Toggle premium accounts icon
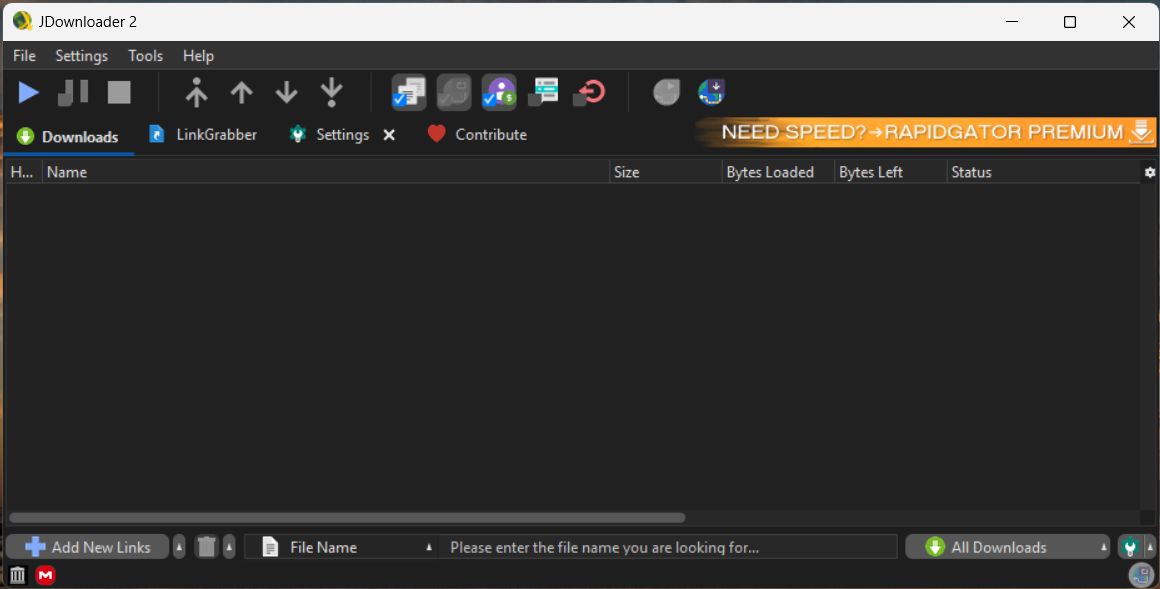The image size is (1160, 589). click(x=499, y=92)
